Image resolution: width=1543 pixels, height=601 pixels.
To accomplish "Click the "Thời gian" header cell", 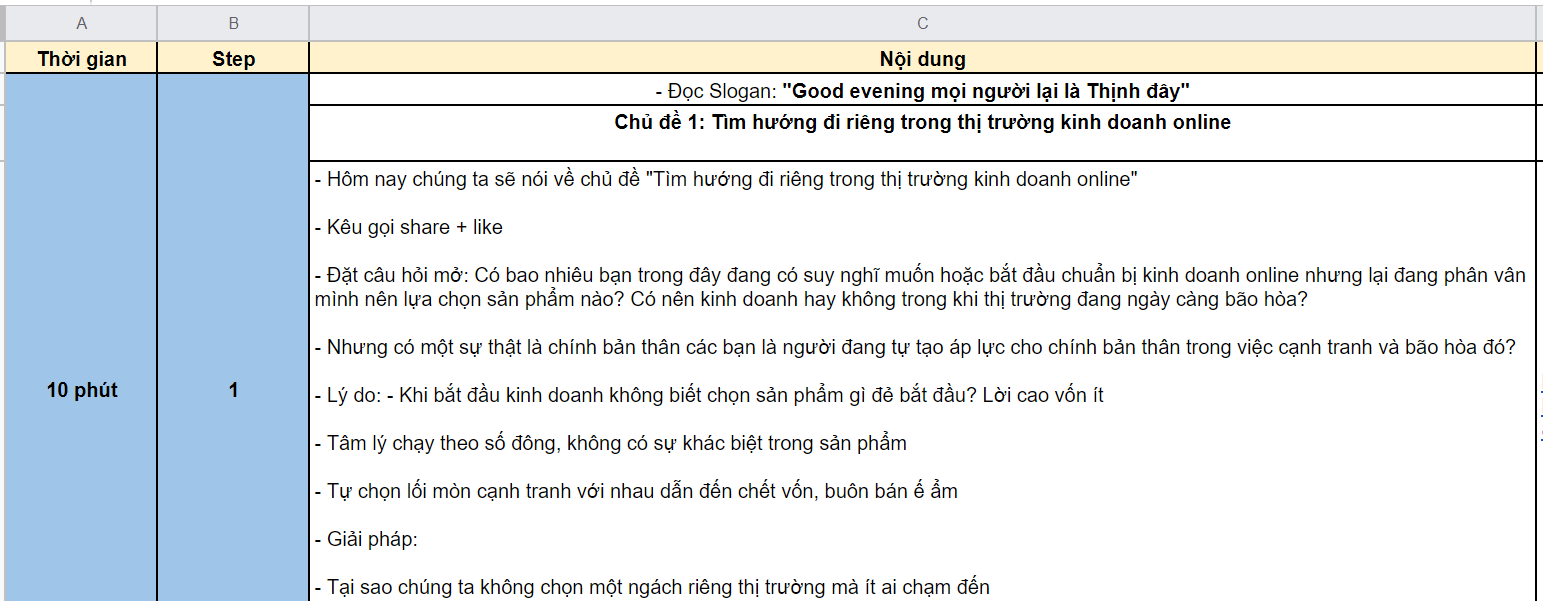I will (x=81, y=58).
